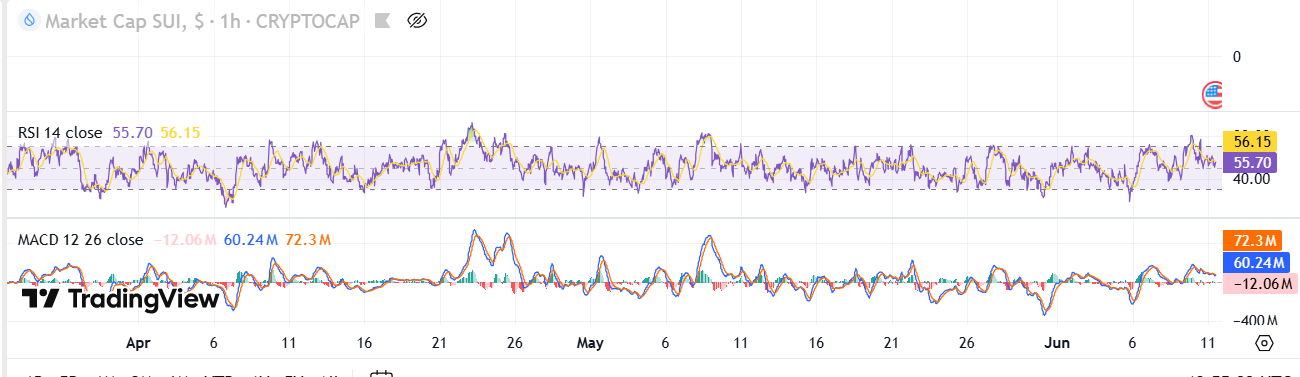Open chart settings hexagon icon on time axis
The height and width of the screenshot is (377, 1300).
1264,343
